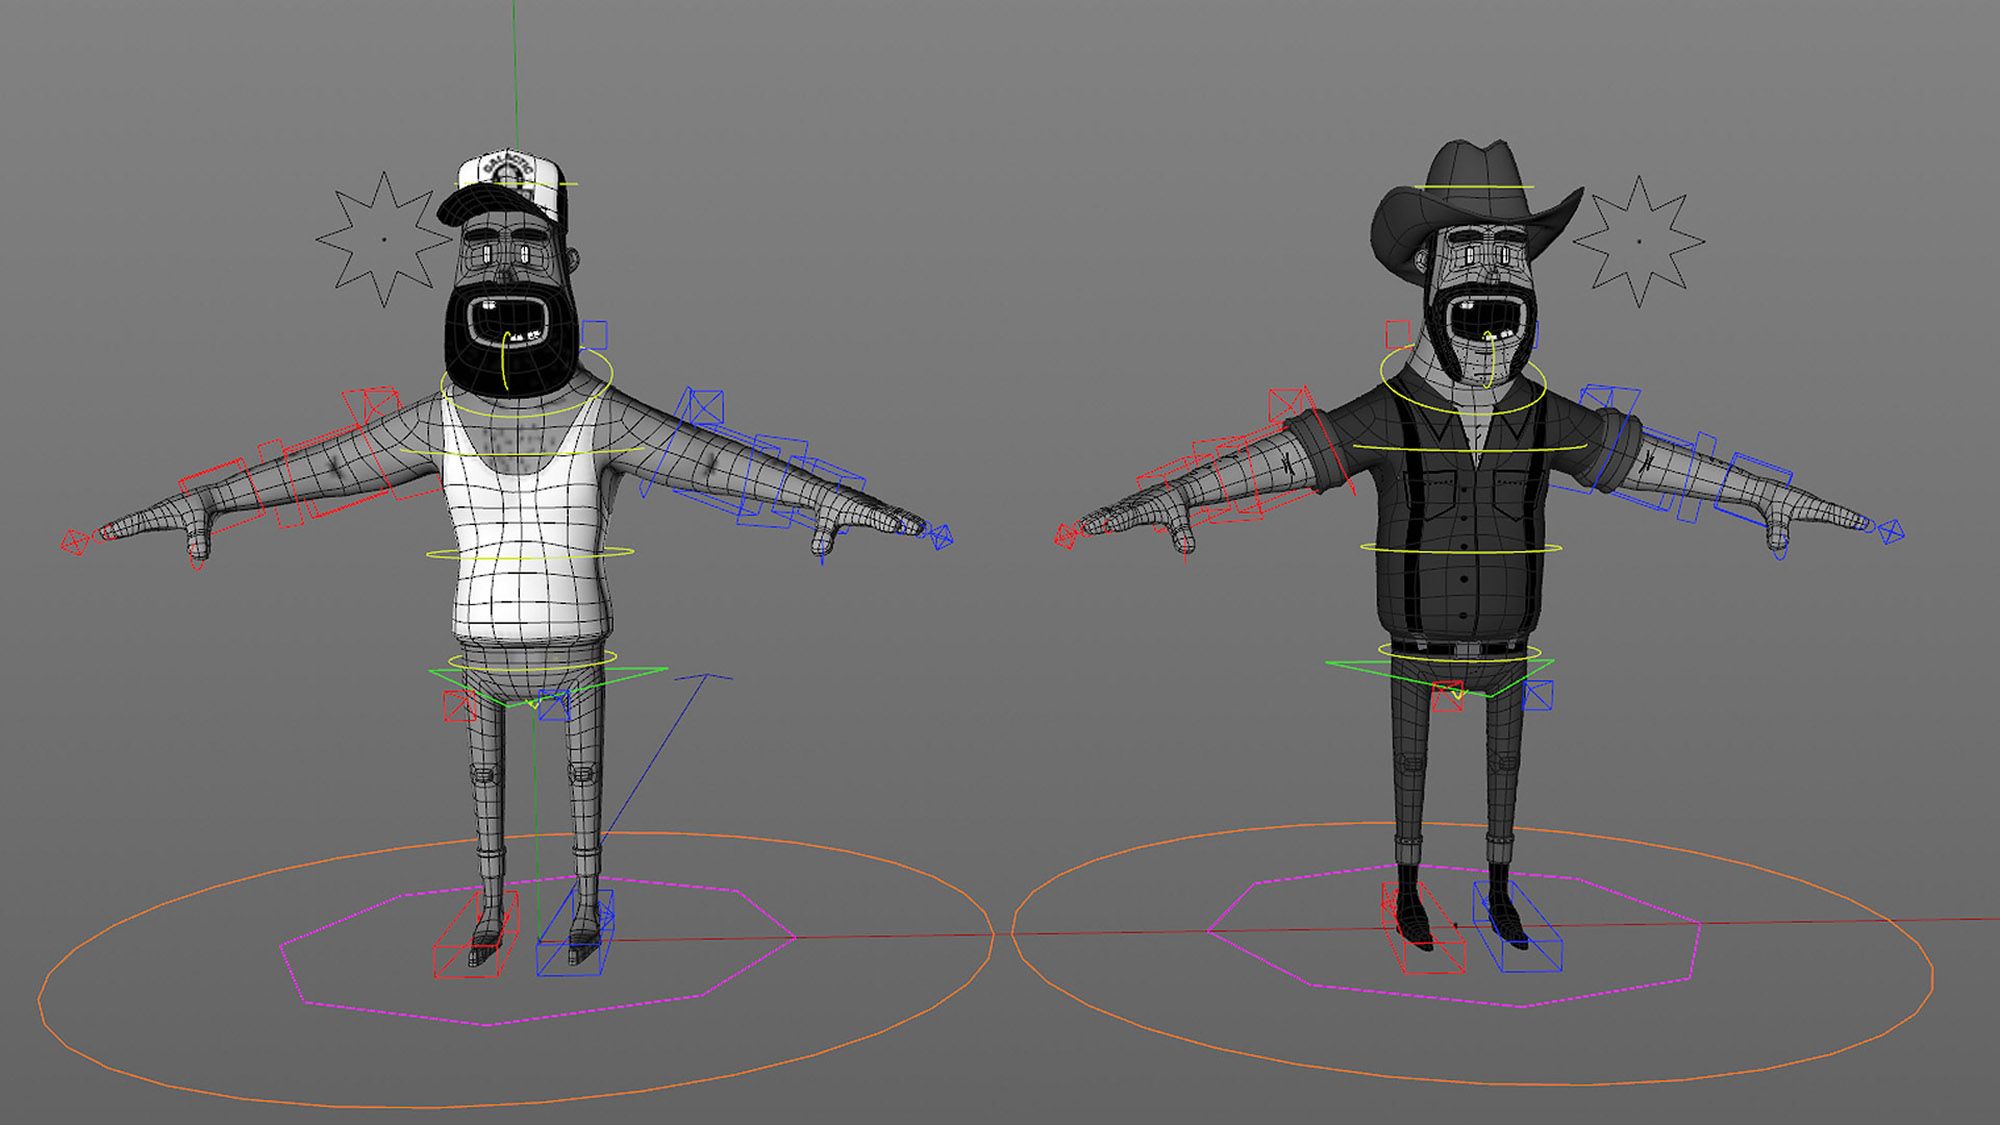Click small blue square controller beside trucker's beard
2000x1125 pixels.
pos(594,334)
